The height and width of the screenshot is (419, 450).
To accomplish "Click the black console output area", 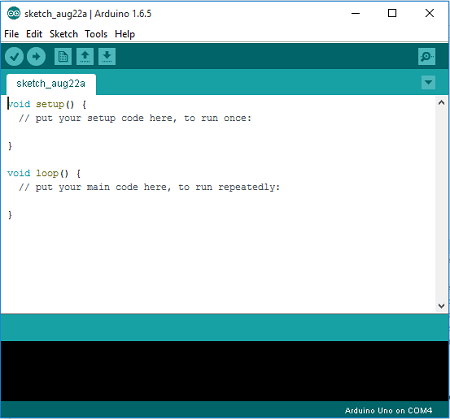I will coord(225,371).
